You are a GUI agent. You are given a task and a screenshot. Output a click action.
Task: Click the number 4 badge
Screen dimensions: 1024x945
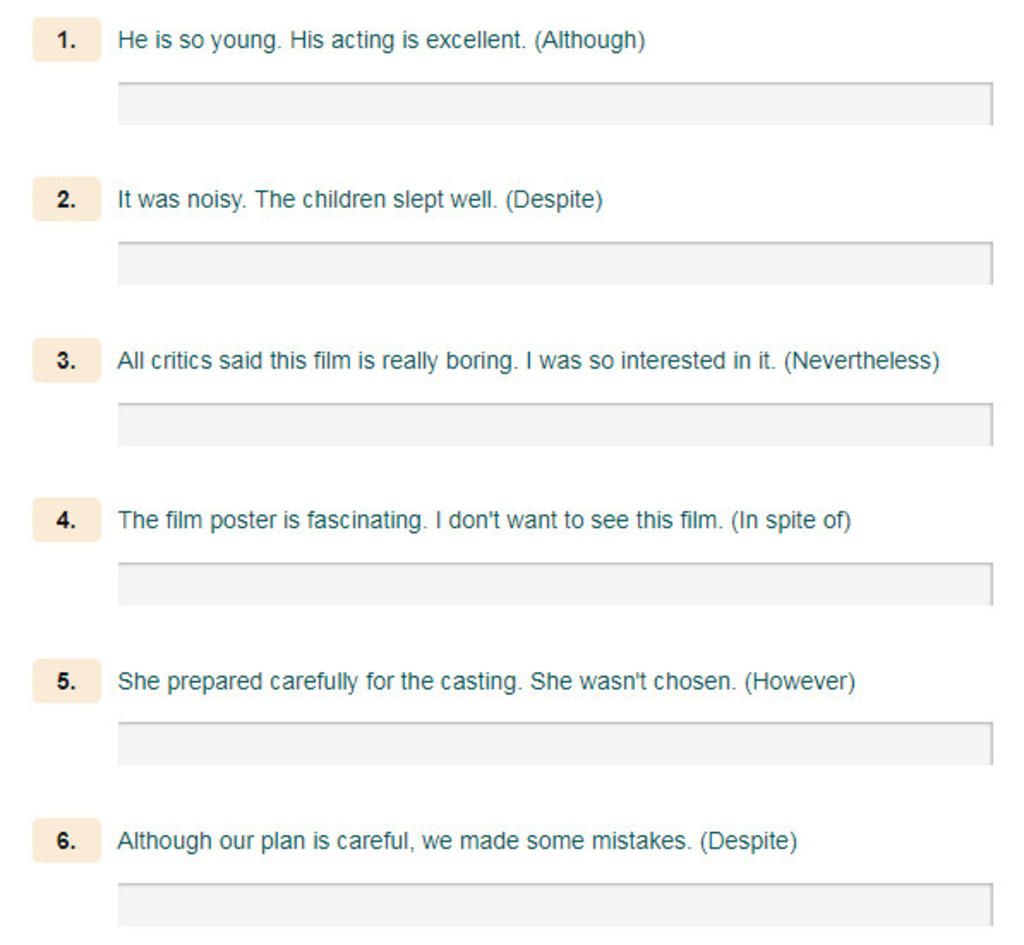point(67,520)
